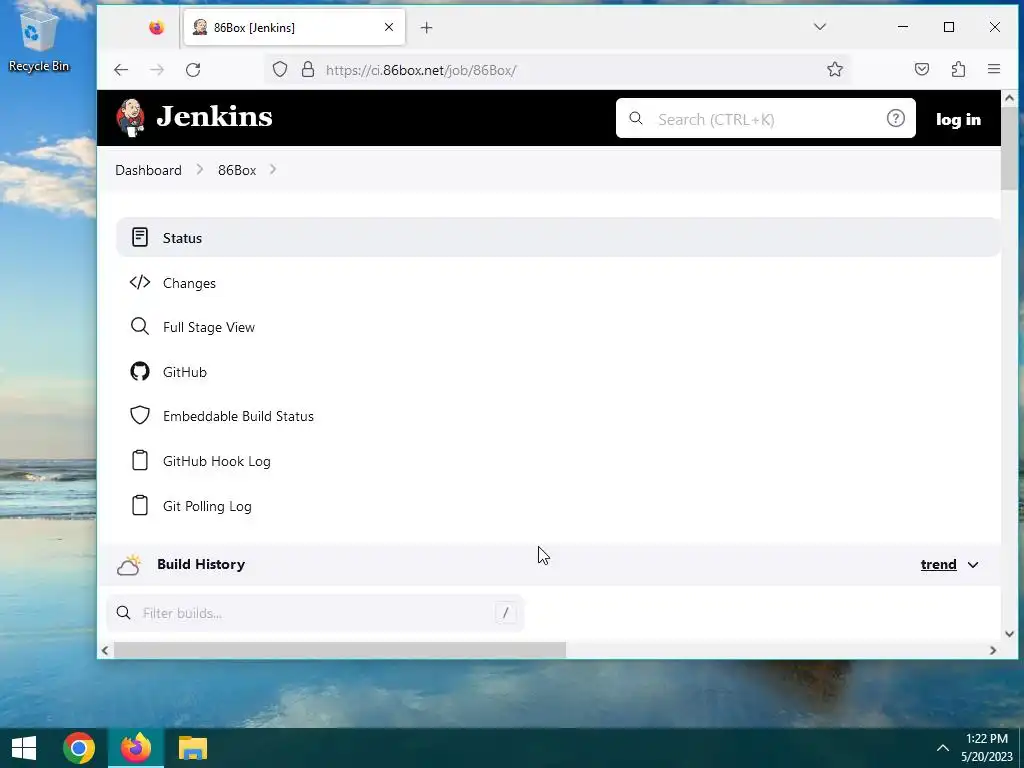Expand the 86Box breadcrumb chevron
1024x768 pixels.
[272, 170]
